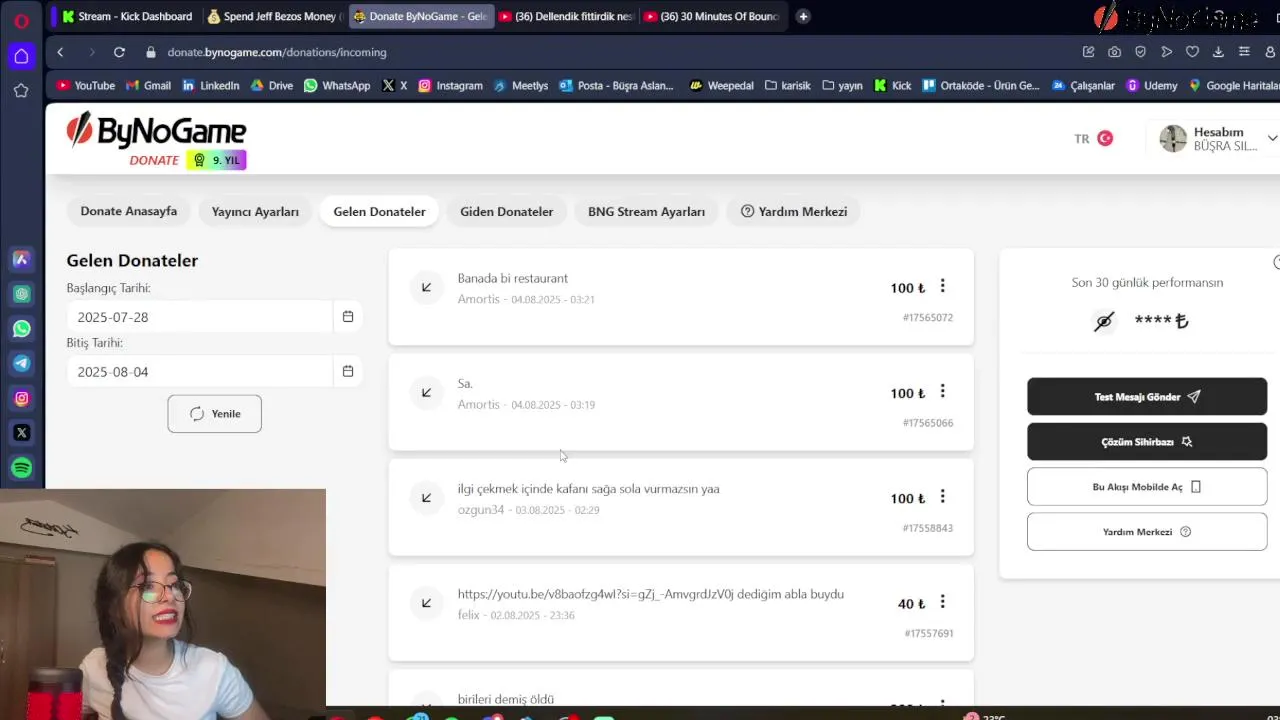Click Test Mesajı Gönder button
Screen dimensions: 1280x720
[1147, 396]
